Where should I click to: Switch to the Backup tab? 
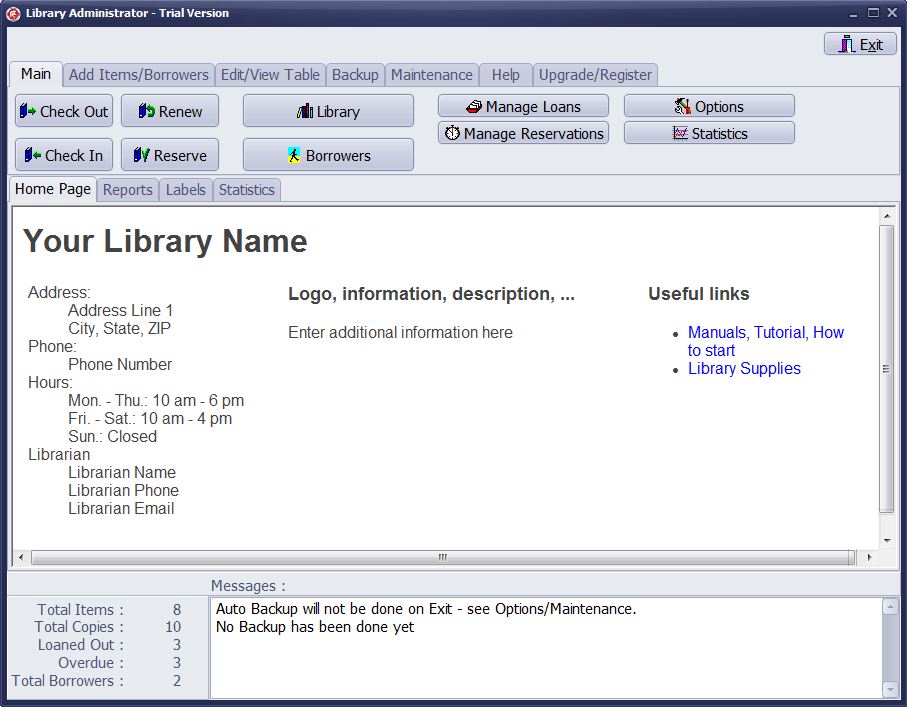point(355,74)
